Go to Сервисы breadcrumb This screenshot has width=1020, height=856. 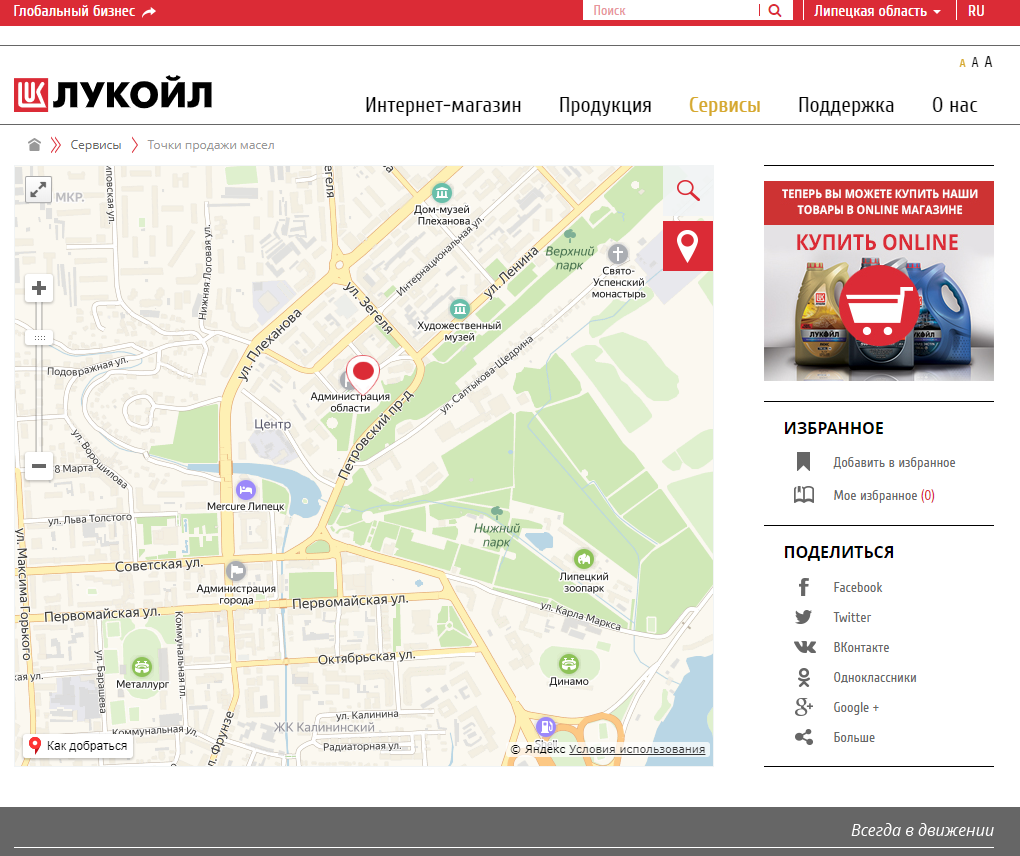click(96, 144)
